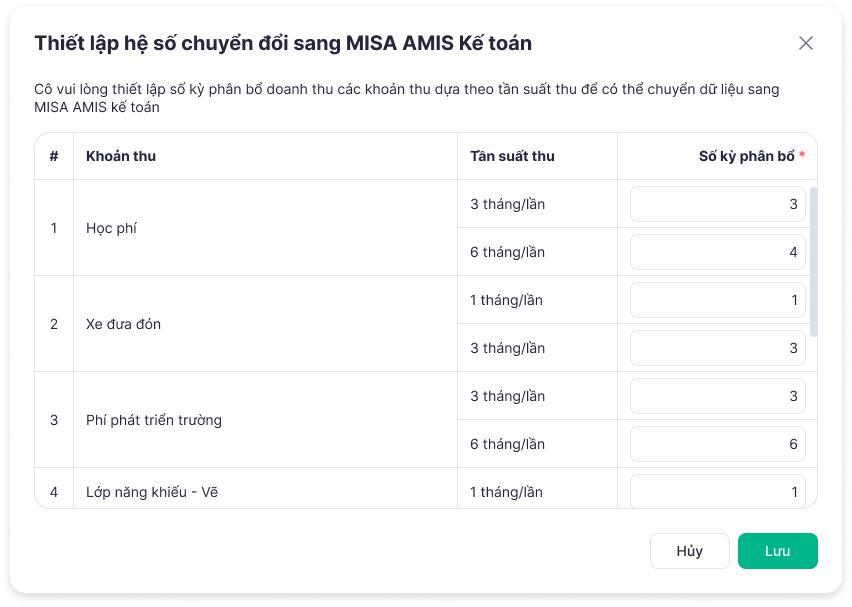The image size is (852, 607).
Task: Click the Khoản thu column header
Action: (x=121, y=156)
